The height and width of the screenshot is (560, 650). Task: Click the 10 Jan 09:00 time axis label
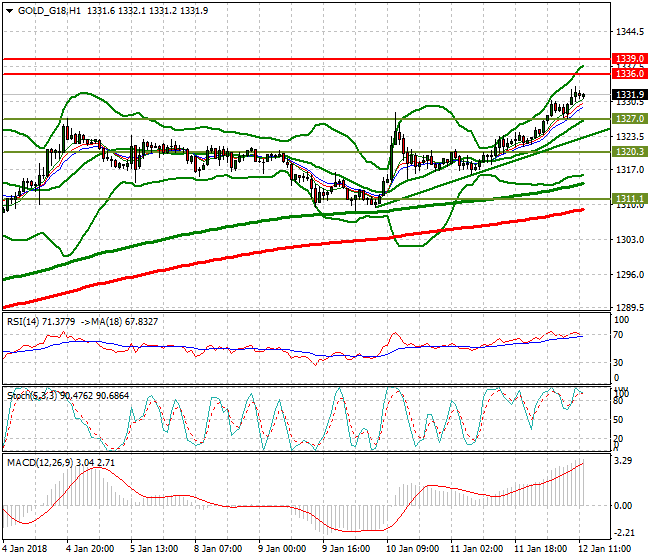(412, 549)
